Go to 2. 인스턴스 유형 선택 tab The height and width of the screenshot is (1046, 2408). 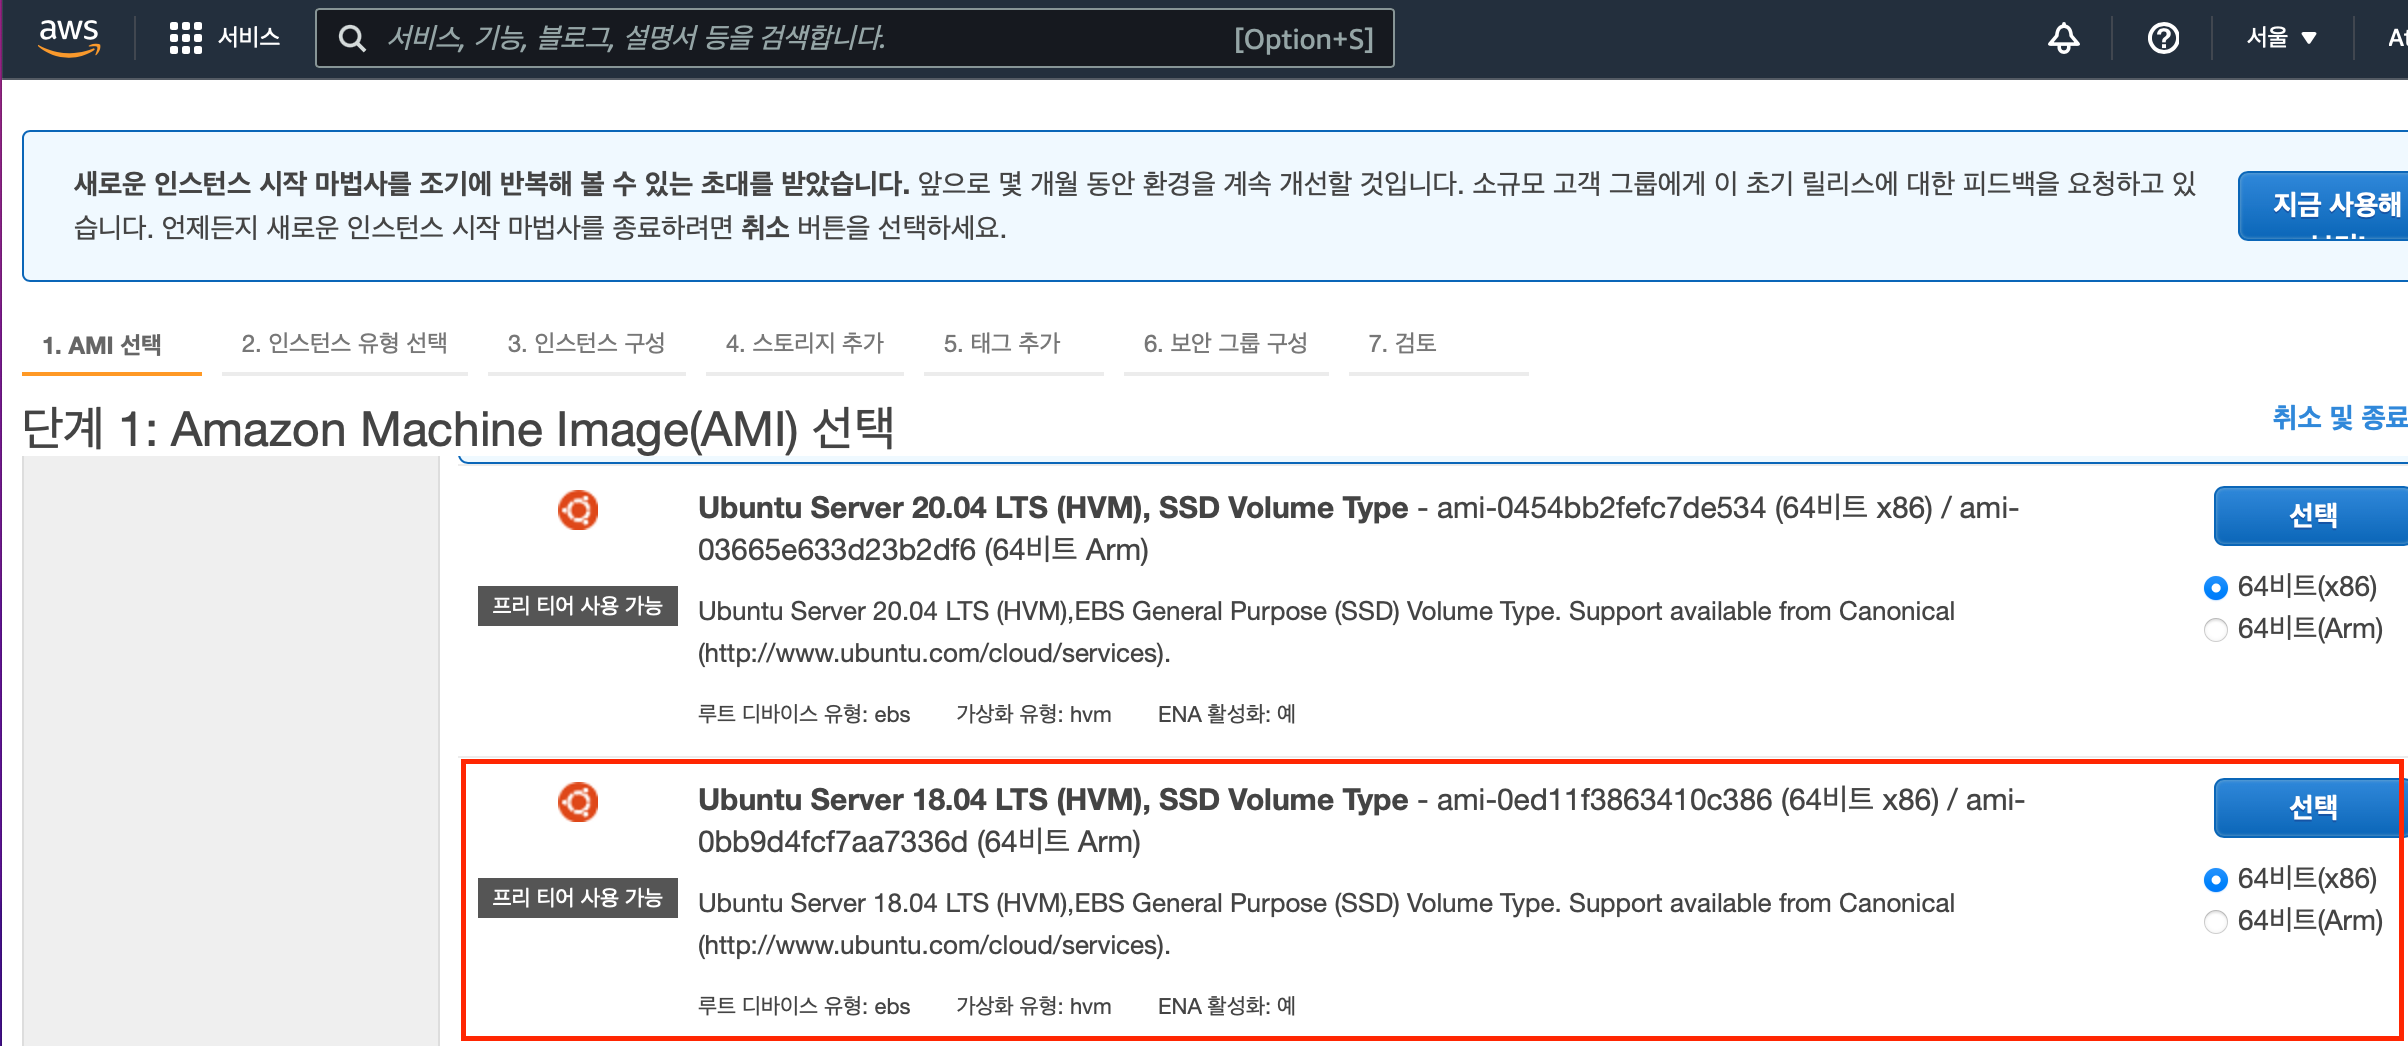point(344,344)
